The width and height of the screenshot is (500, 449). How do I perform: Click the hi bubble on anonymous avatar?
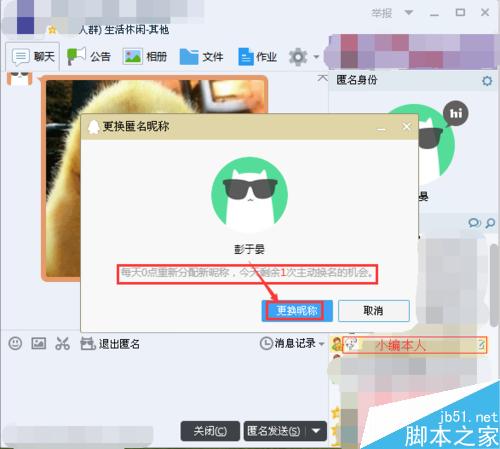coord(456,113)
